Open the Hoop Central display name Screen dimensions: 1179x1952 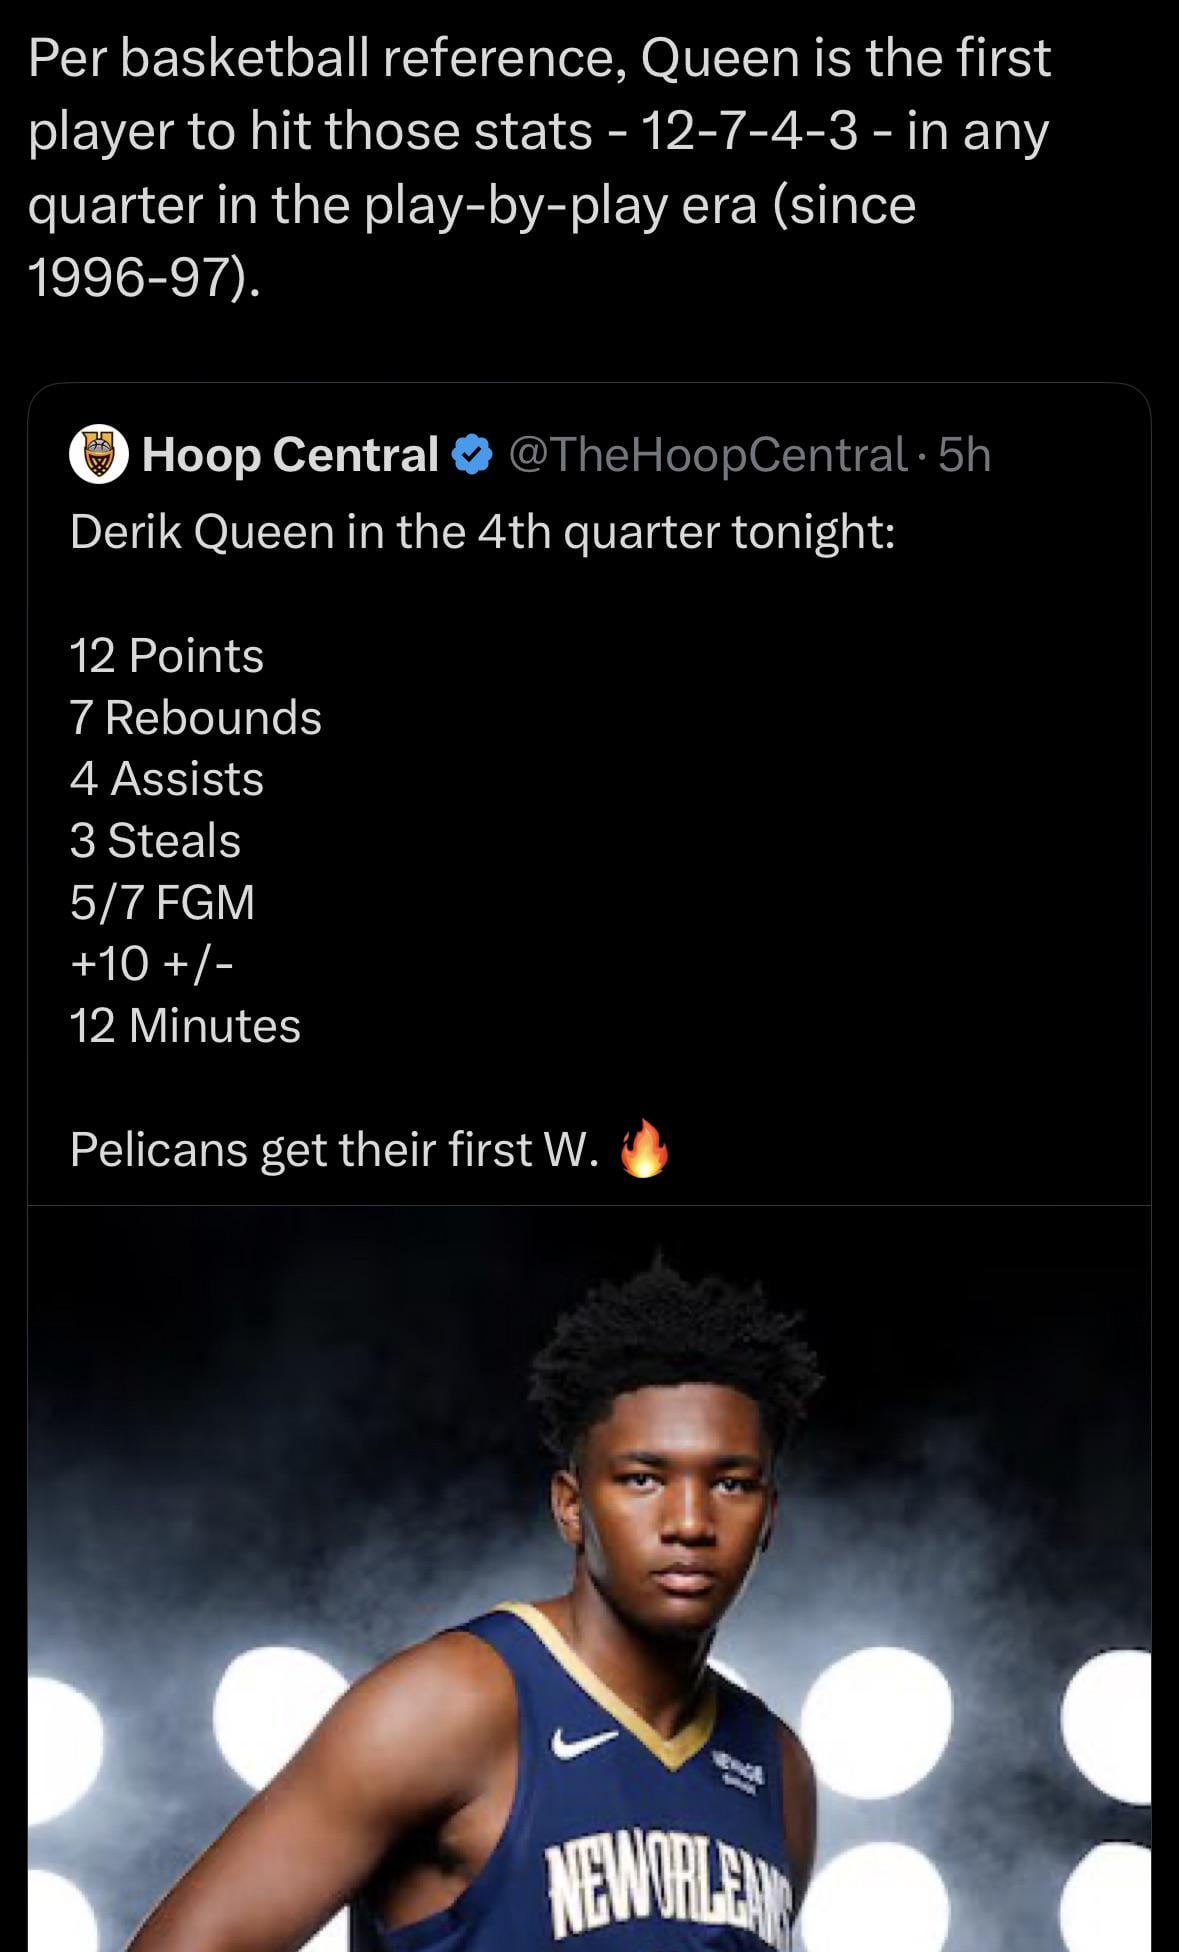click(290, 455)
